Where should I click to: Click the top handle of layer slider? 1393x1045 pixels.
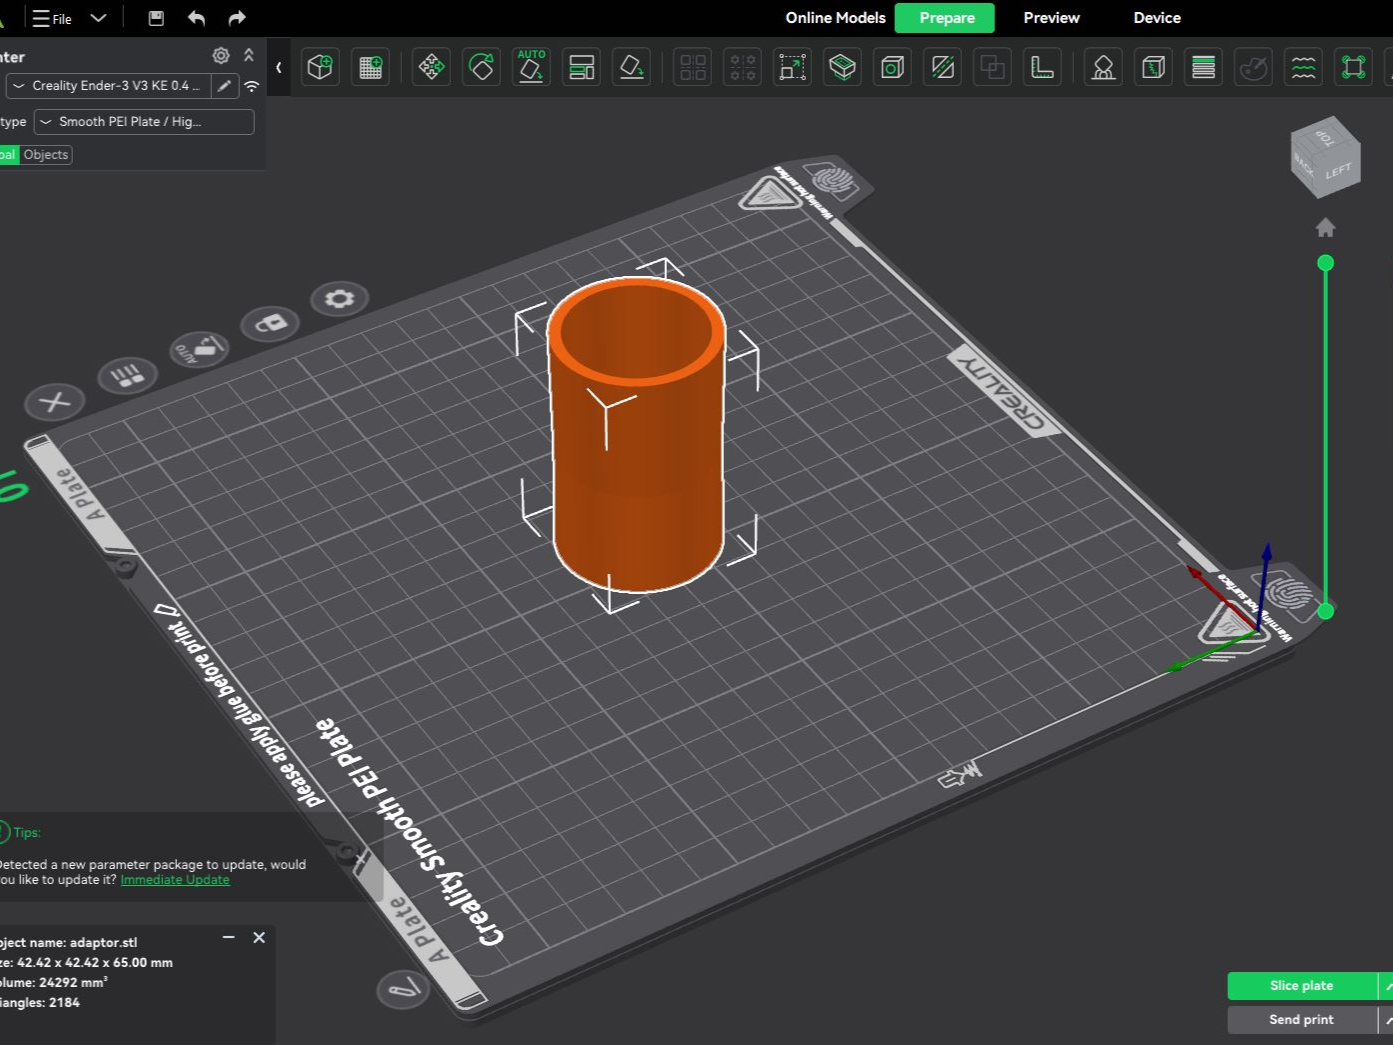(1326, 263)
